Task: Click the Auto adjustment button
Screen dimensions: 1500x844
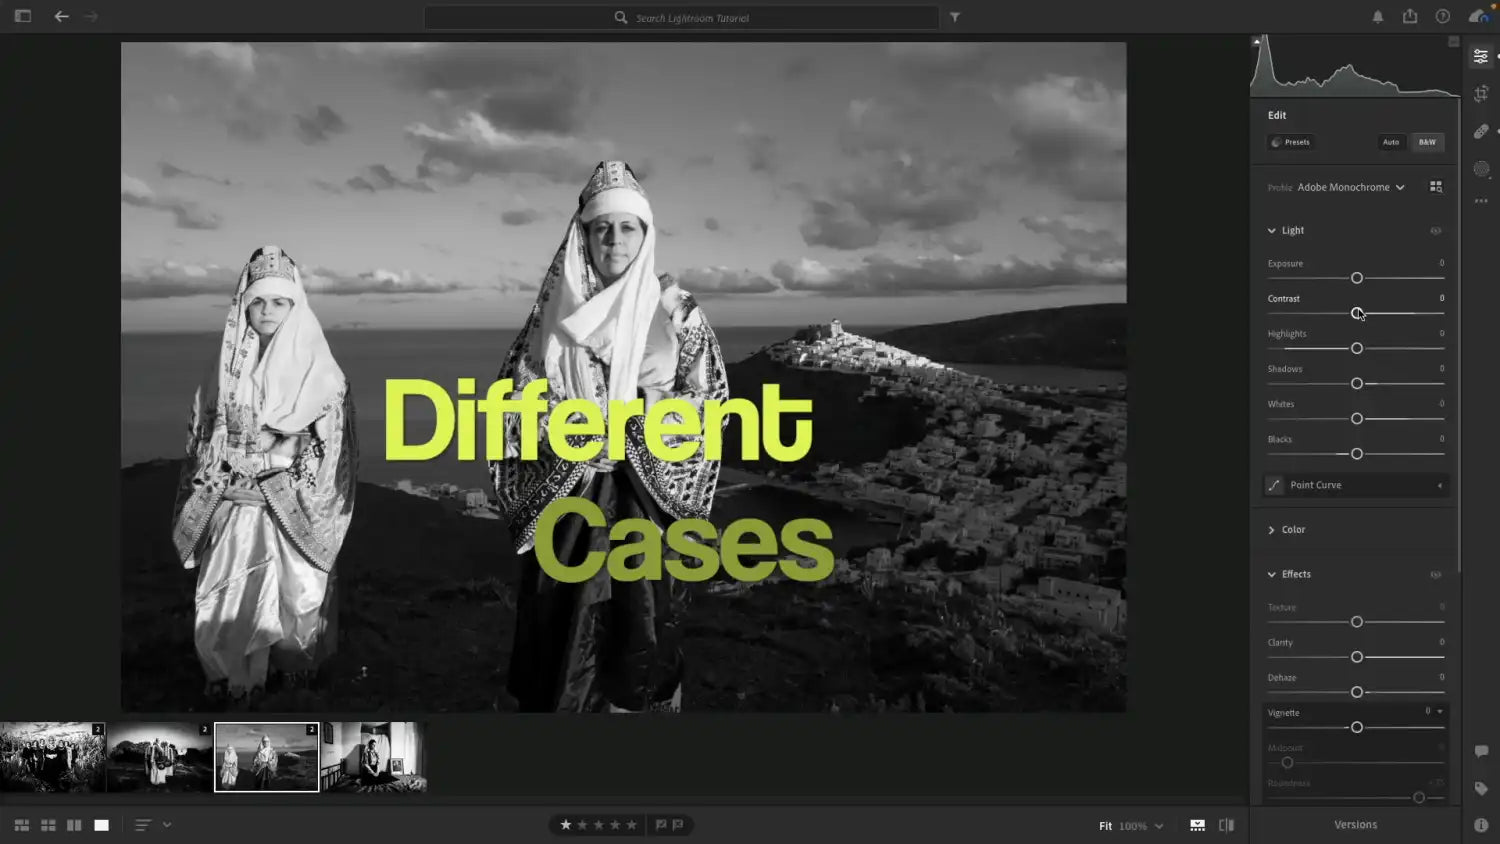Action: (1391, 142)
